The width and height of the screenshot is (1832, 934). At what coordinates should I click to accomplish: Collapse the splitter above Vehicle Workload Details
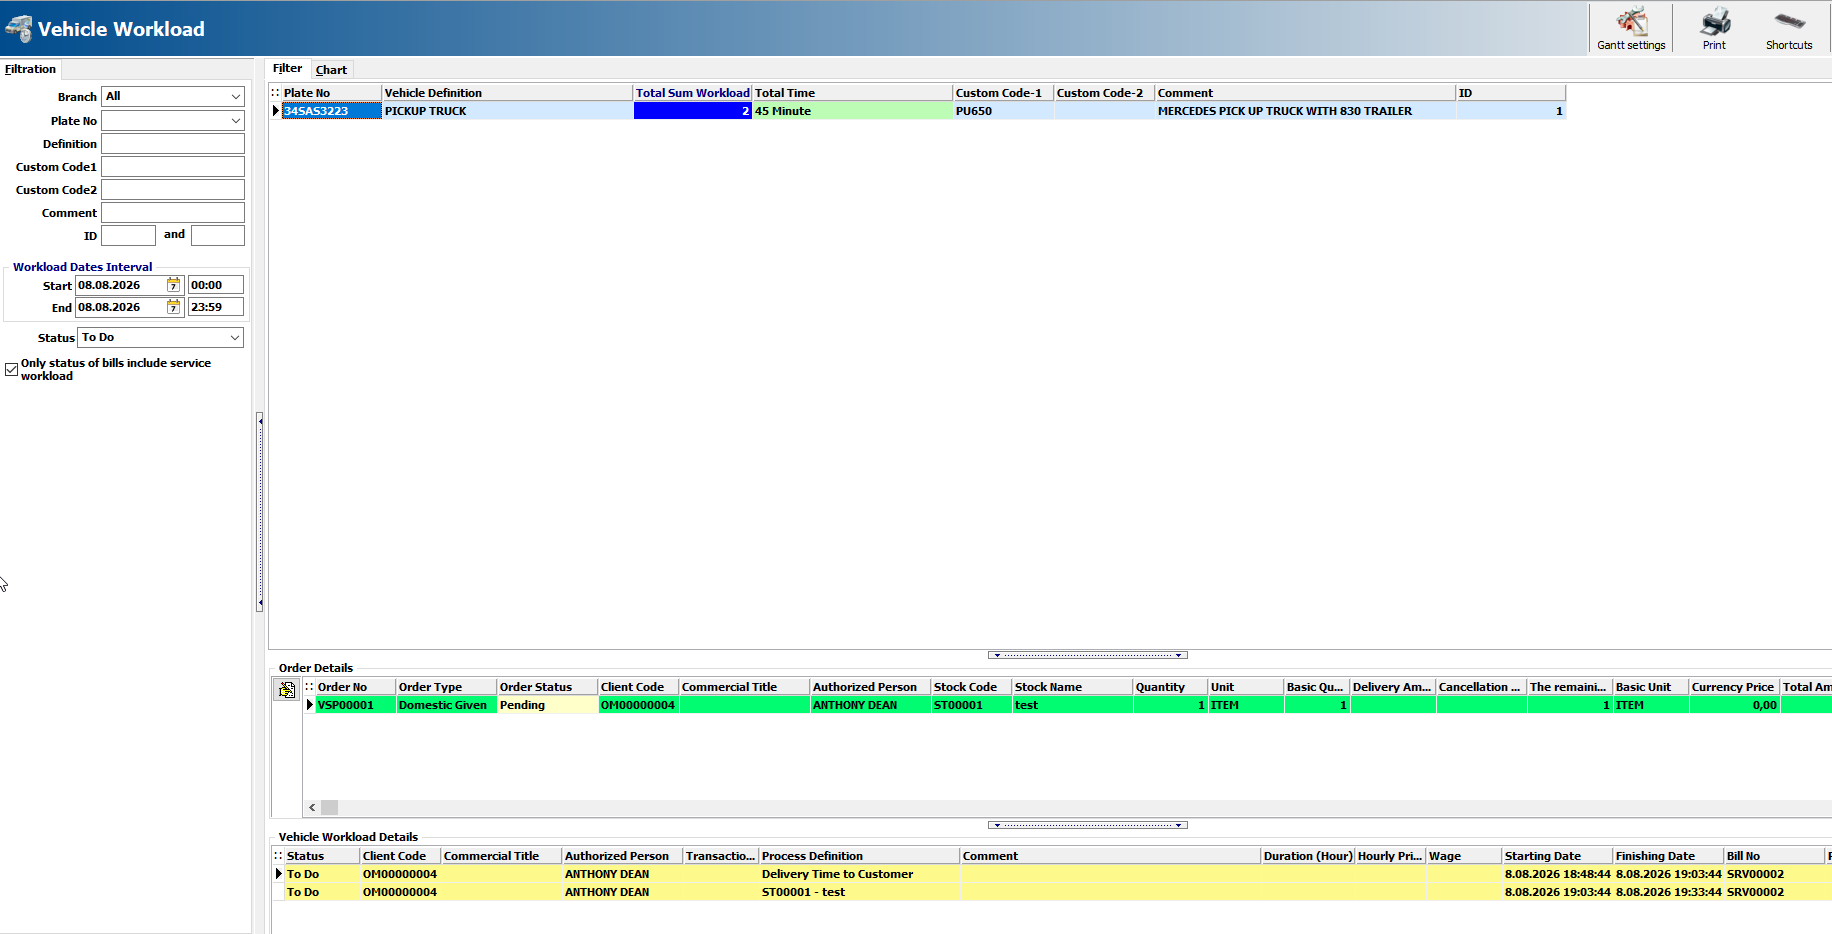(1088, 825)
